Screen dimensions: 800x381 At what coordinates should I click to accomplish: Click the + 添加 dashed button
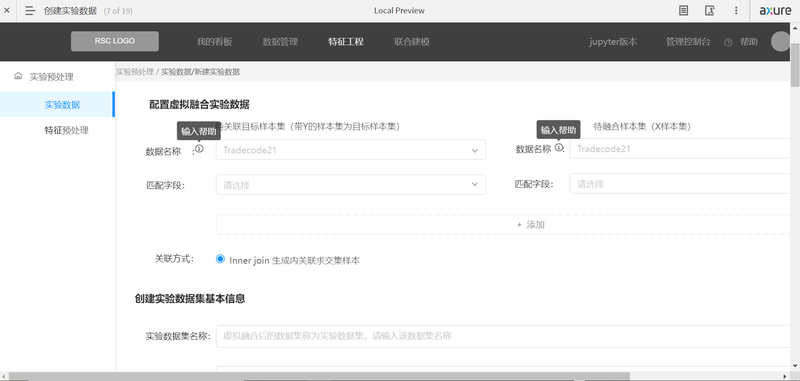pos(504,224)
